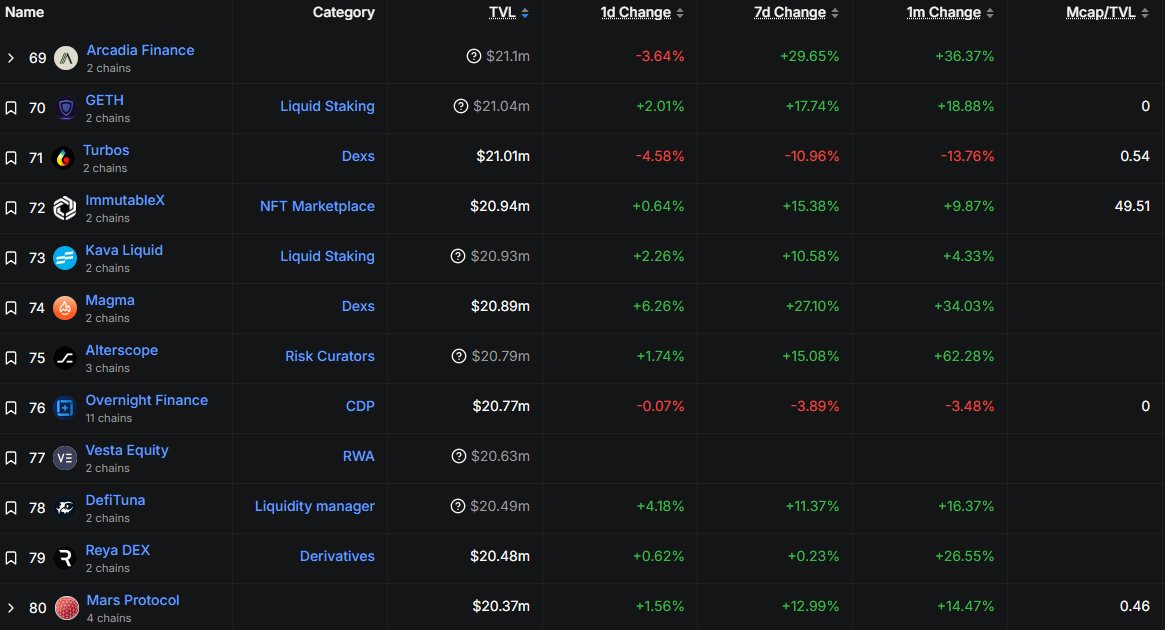1165x630 pixels.
Task: Bookmark the Reya DEX protocol
Action: pos(11,558)
